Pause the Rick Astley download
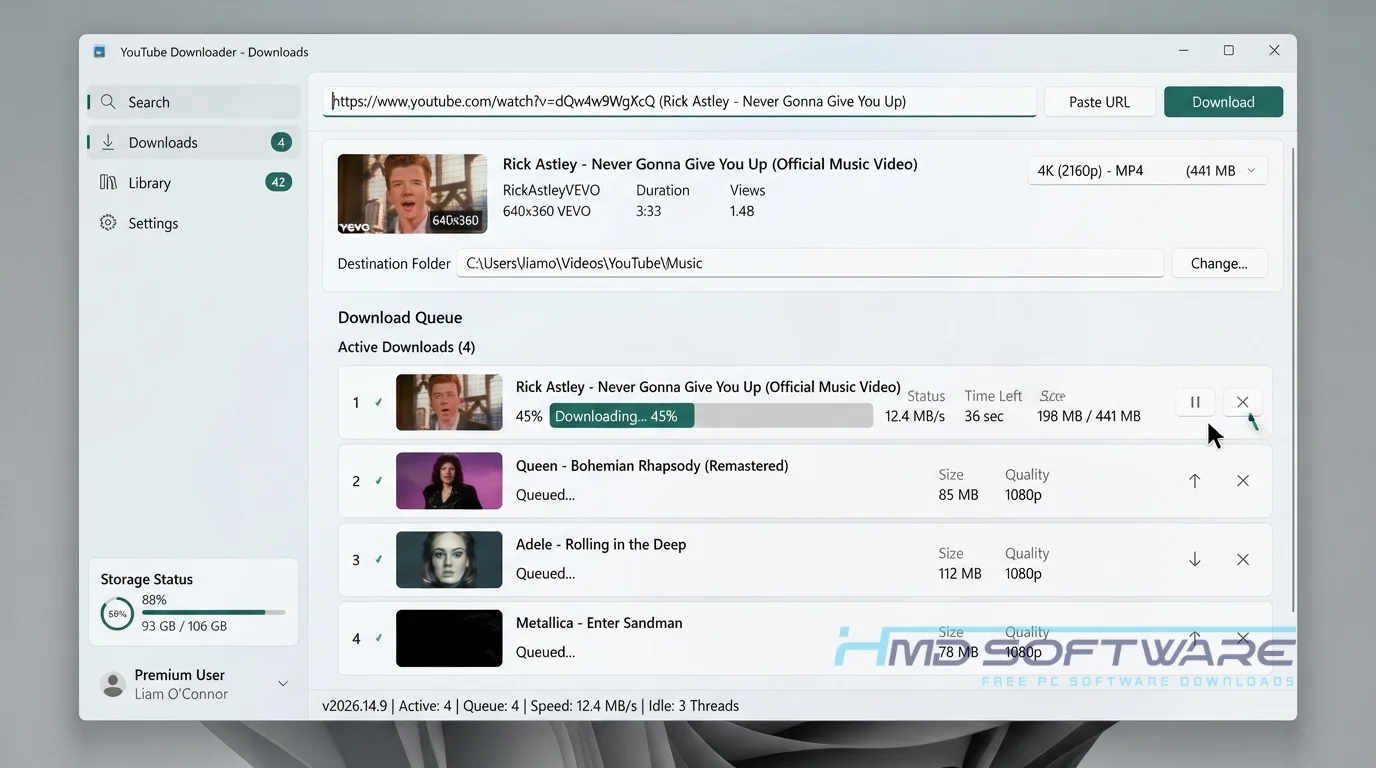Screen dimensions: 1376x768 pos(1195,402)
